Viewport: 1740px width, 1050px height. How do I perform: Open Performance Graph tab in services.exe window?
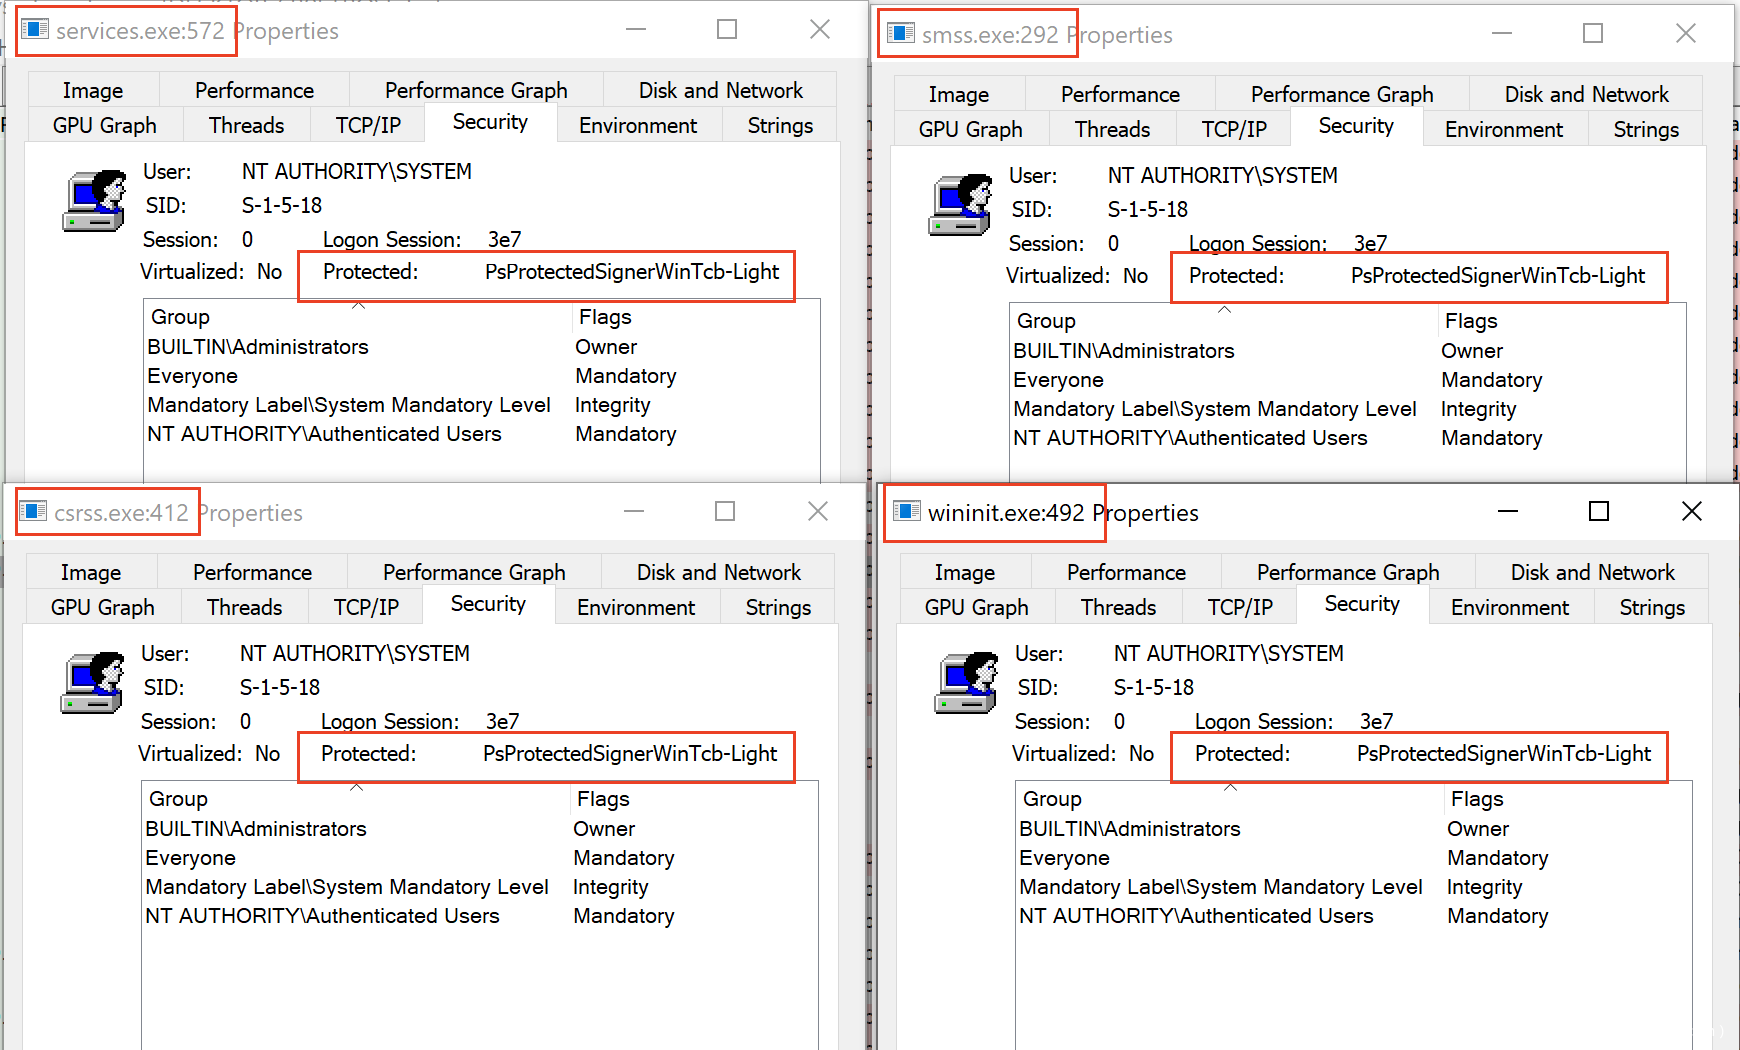pyautogui.click(x=476, y=90)
